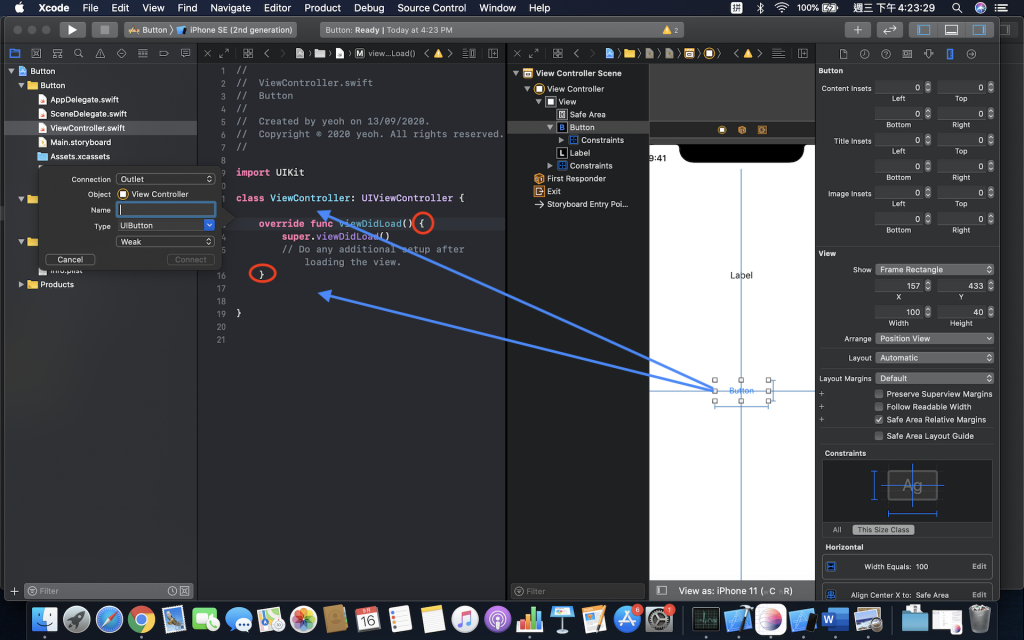The width and height of the screenshot is (1024, 640).
Task: Select All constraints filter
Action: tap(837, 530)
